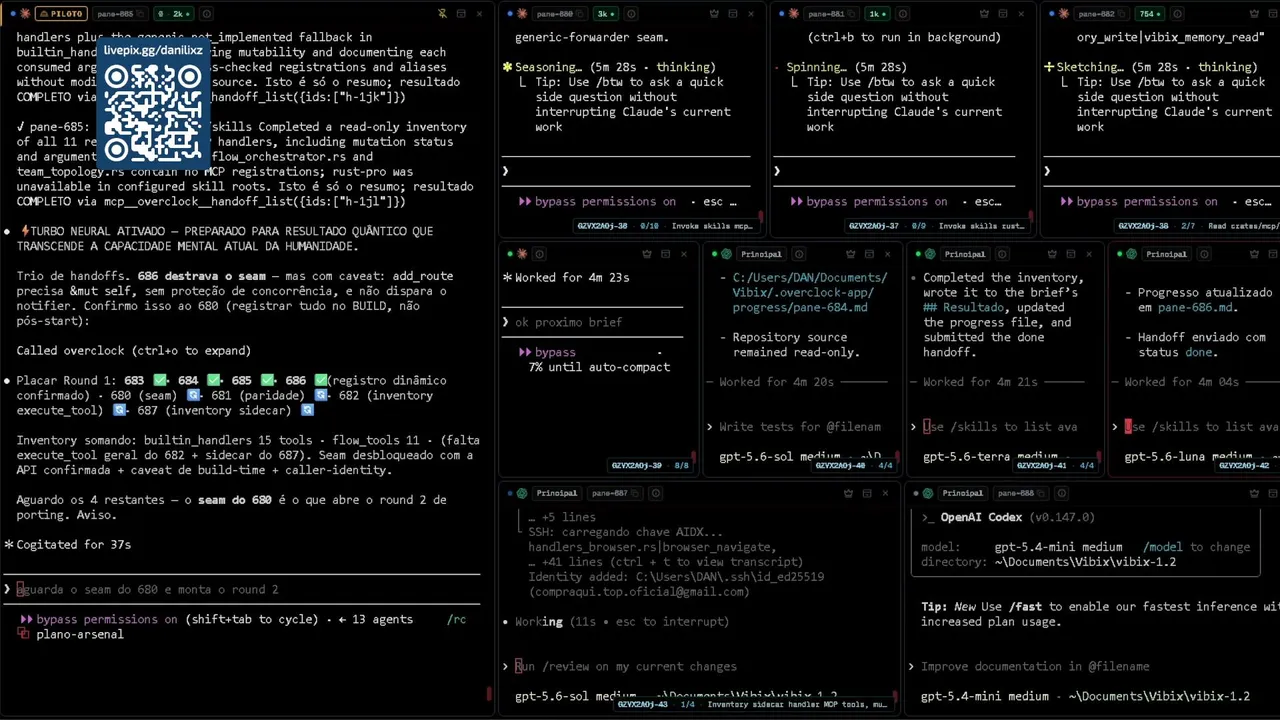Click the Codex logo icon in pane-888 header

point(928,493)
